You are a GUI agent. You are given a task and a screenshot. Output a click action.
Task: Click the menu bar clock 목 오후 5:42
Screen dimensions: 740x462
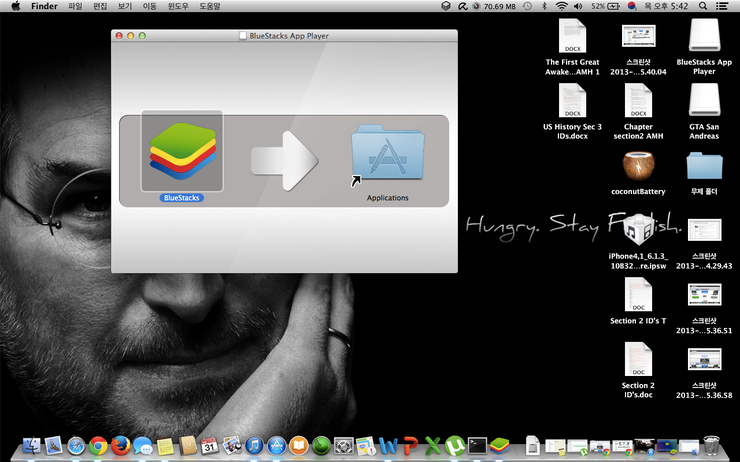(666, 6)
